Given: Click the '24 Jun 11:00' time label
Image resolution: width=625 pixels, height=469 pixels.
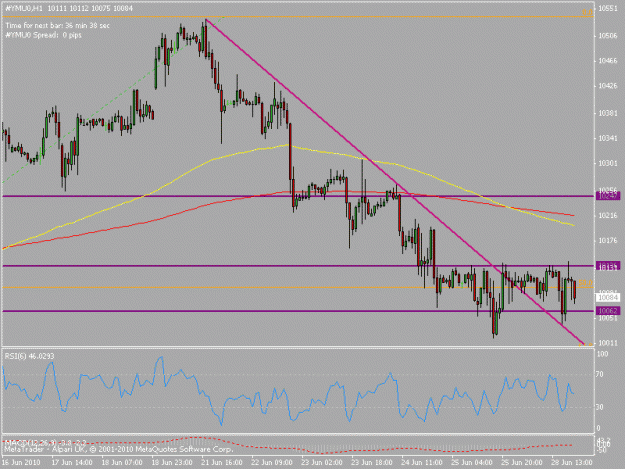Looking at the screenshot, I should [x=422, y=462].
